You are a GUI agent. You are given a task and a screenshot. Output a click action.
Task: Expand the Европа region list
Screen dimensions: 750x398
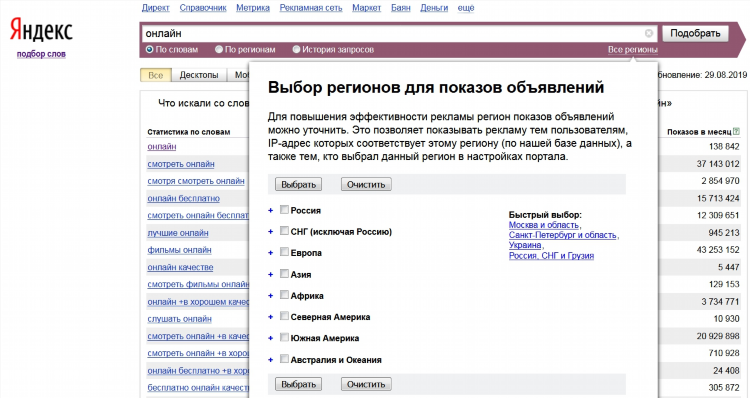pyautogui.click(x=271, y=253)
